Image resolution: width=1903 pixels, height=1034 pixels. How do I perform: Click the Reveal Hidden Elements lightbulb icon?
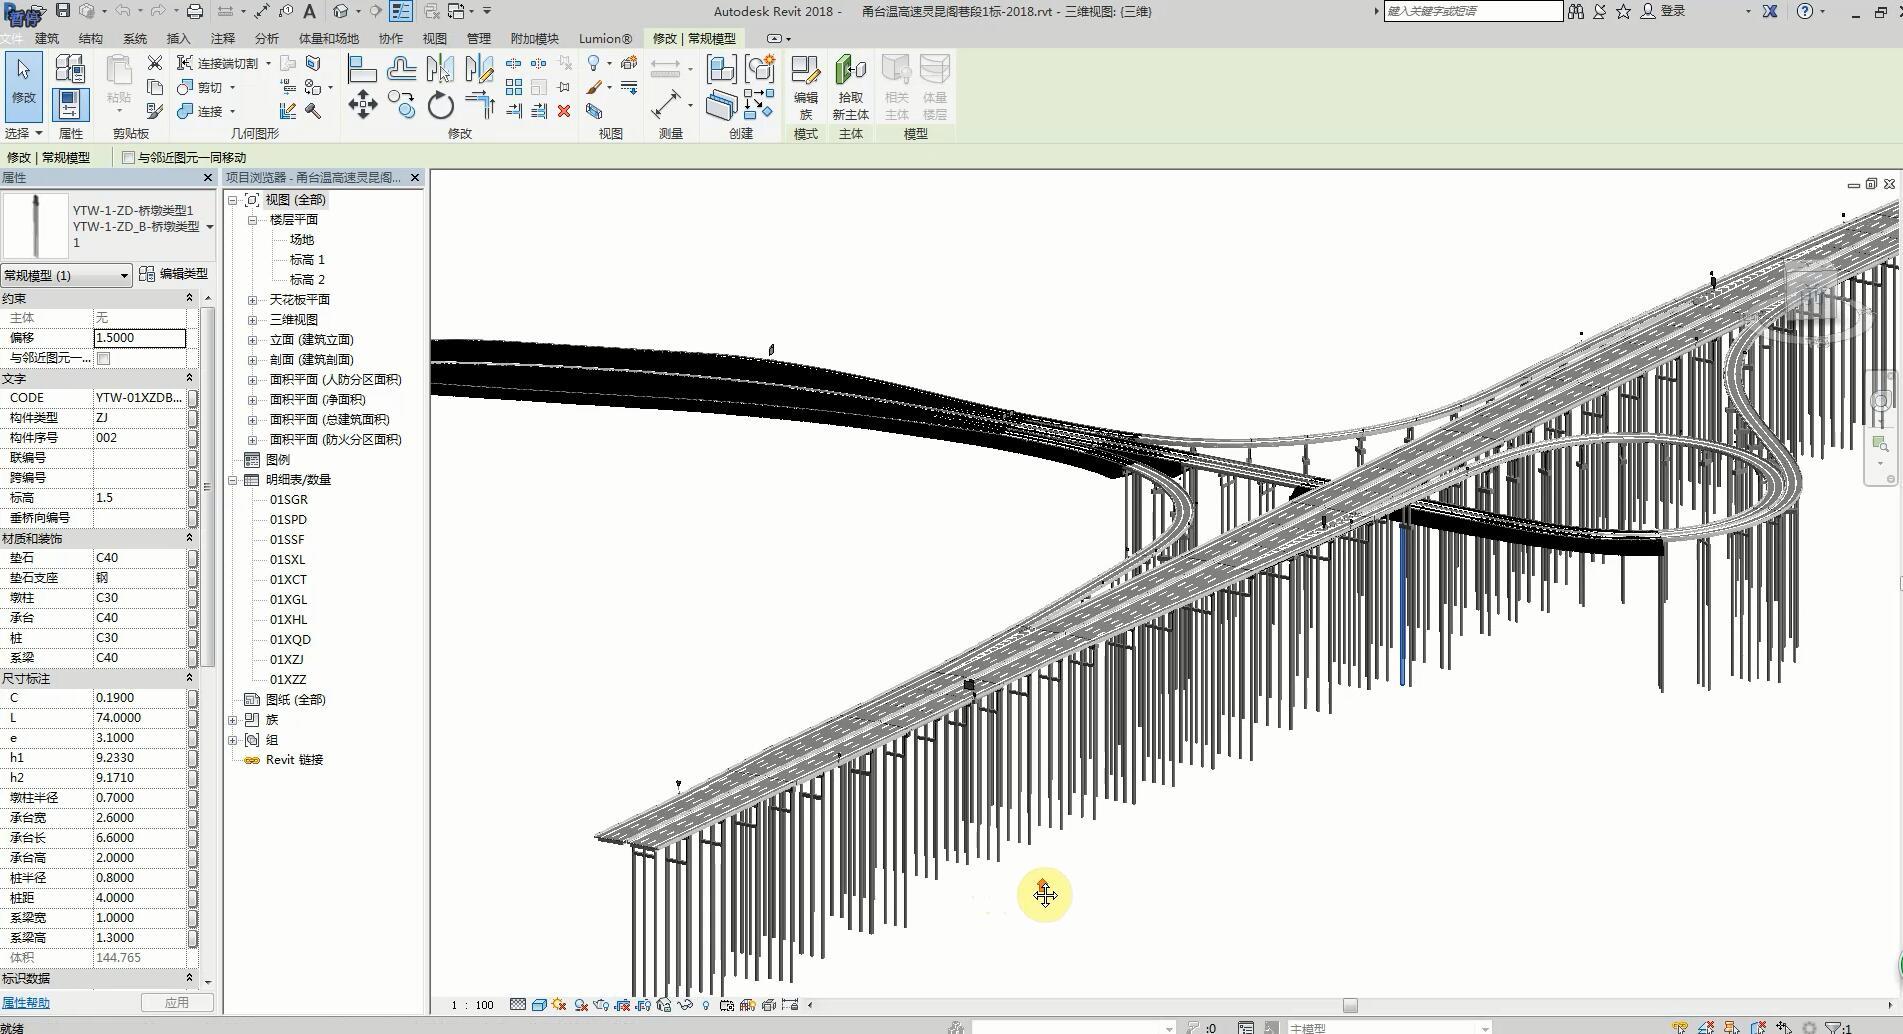tap(706, 1005)
